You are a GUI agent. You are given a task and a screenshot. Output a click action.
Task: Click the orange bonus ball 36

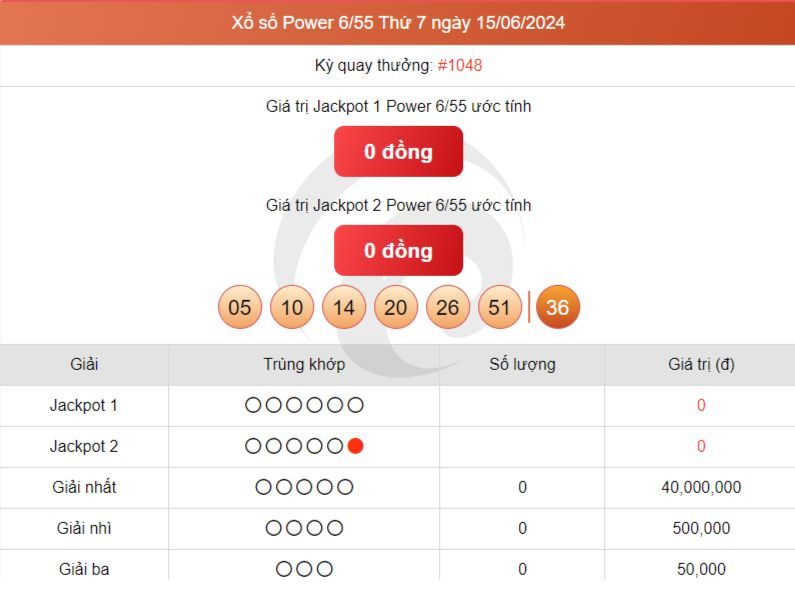[x=558, y=308]
